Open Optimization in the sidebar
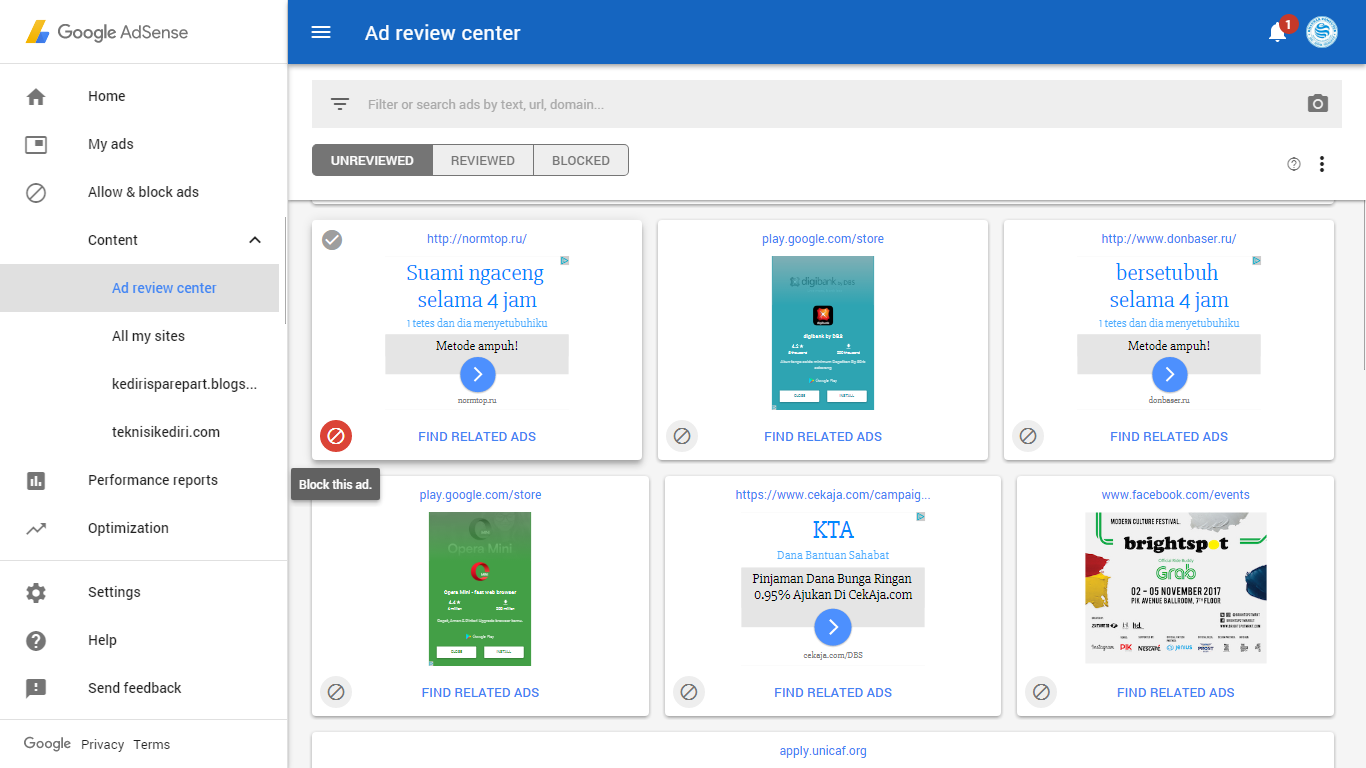This screenshot has height=768, width=1366. pos(128,528)
